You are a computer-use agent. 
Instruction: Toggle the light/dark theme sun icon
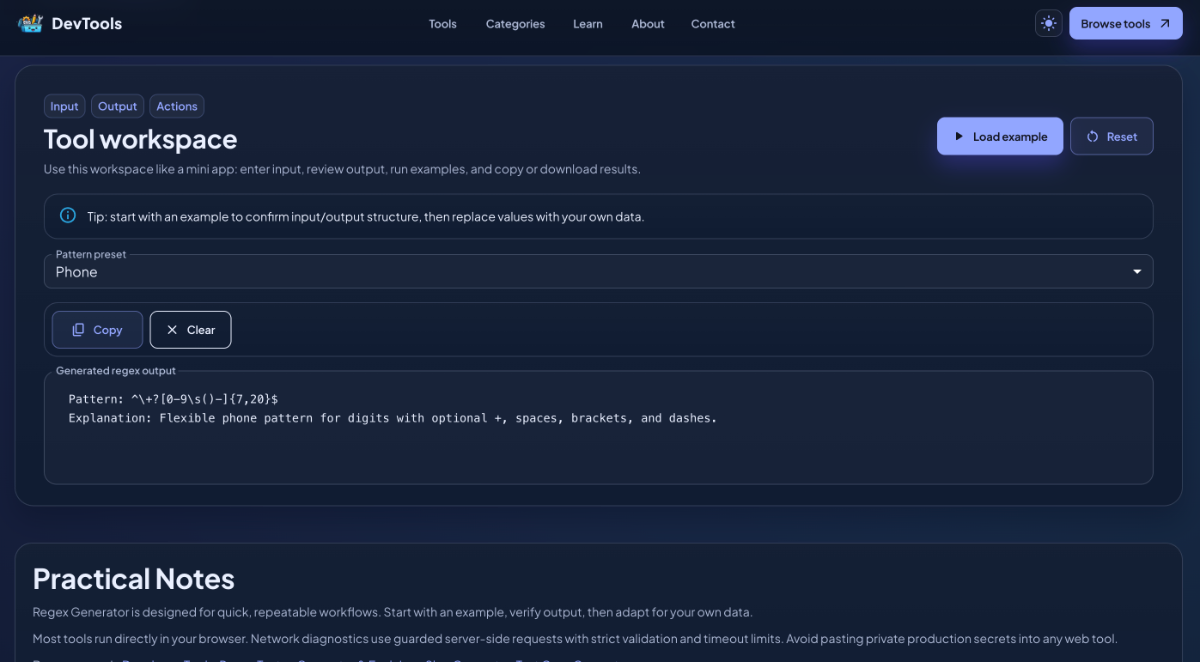1048,23
